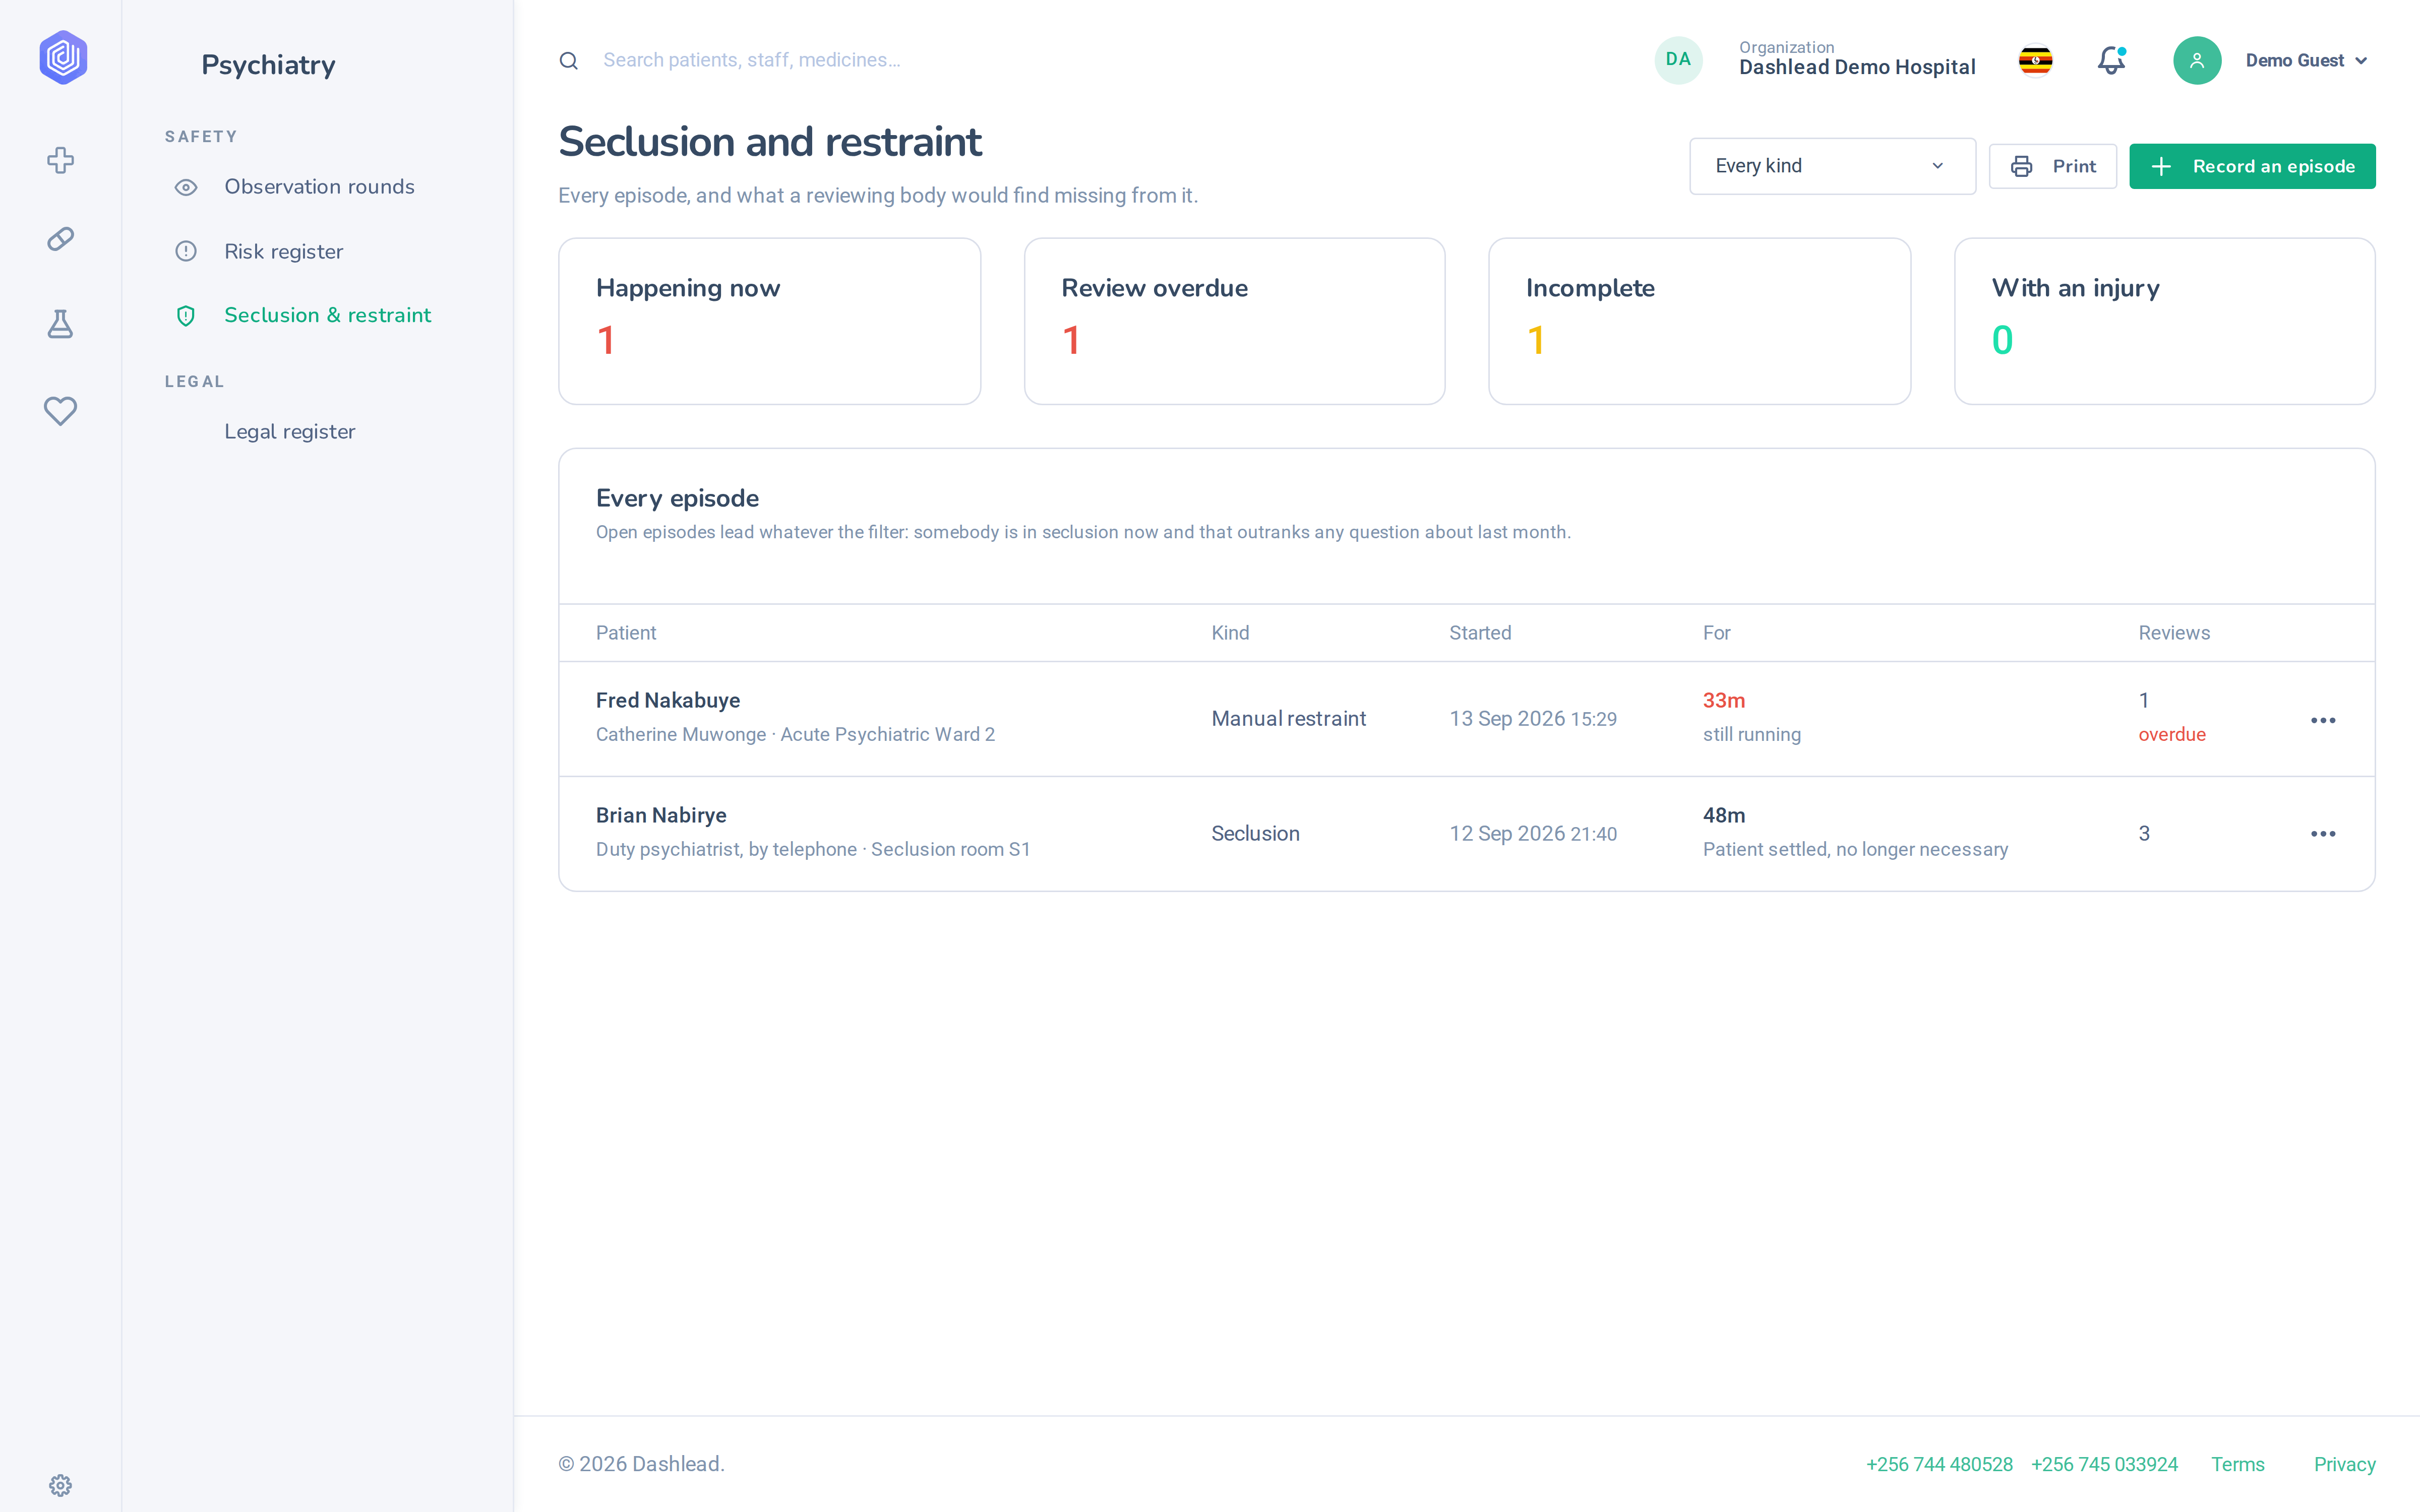Click the alert icon beside Risk register
The width and height of the screenshot is (2420, 1512).
186,251
